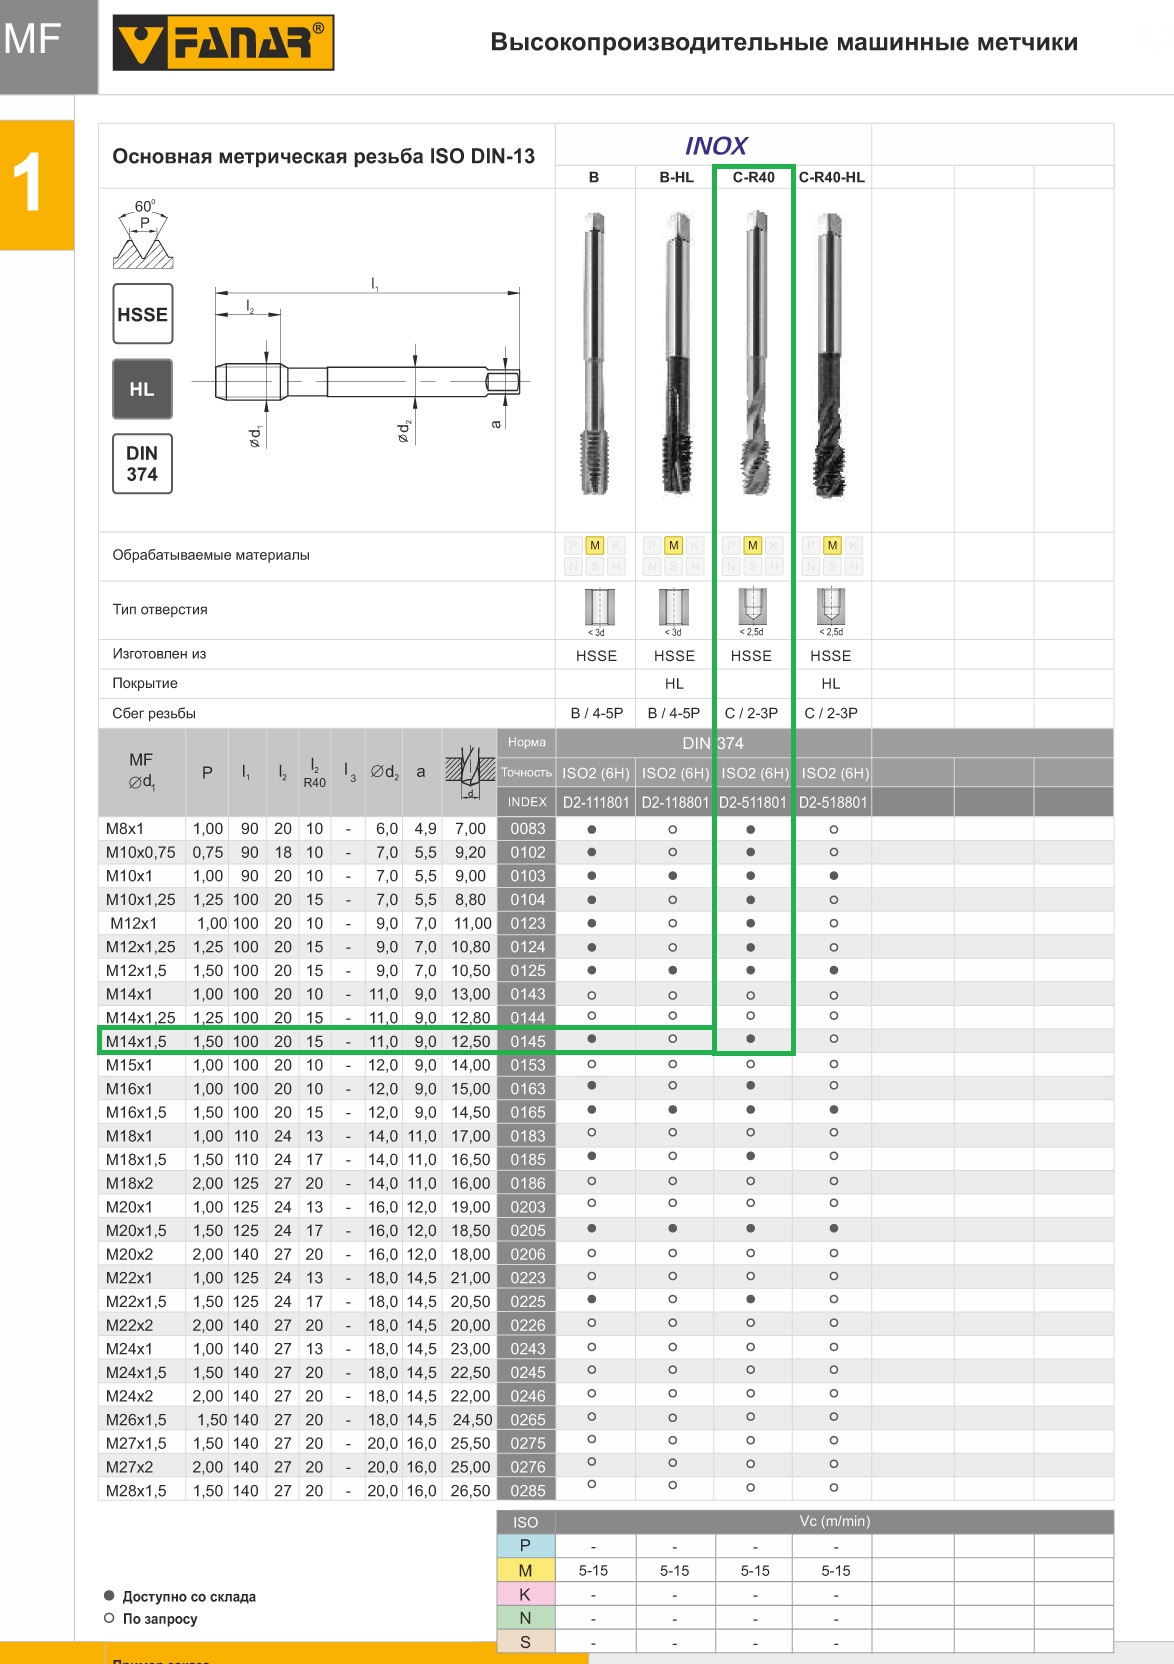The image size is (1174, 1664).
Task: Click the blind-hole icon in column C-R40-HL
Action: [x=831, y=607]
